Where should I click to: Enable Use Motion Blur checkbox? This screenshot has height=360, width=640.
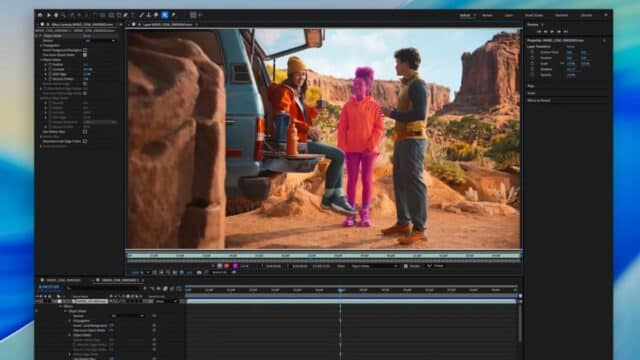85,132
